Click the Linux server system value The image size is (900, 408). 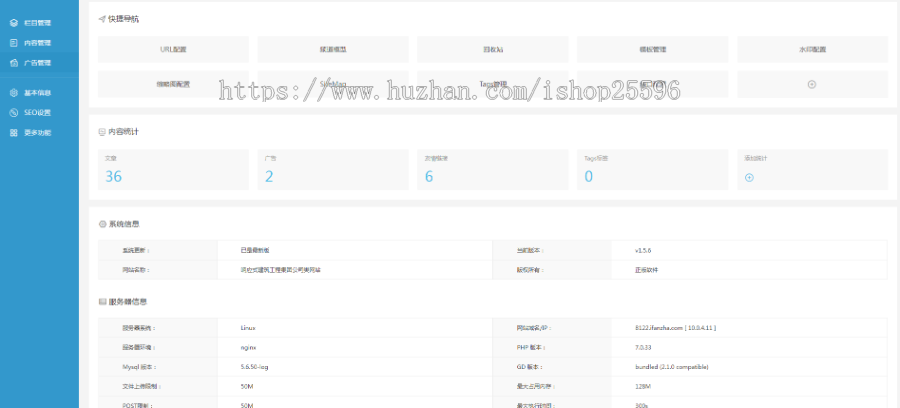coord(248,328)
